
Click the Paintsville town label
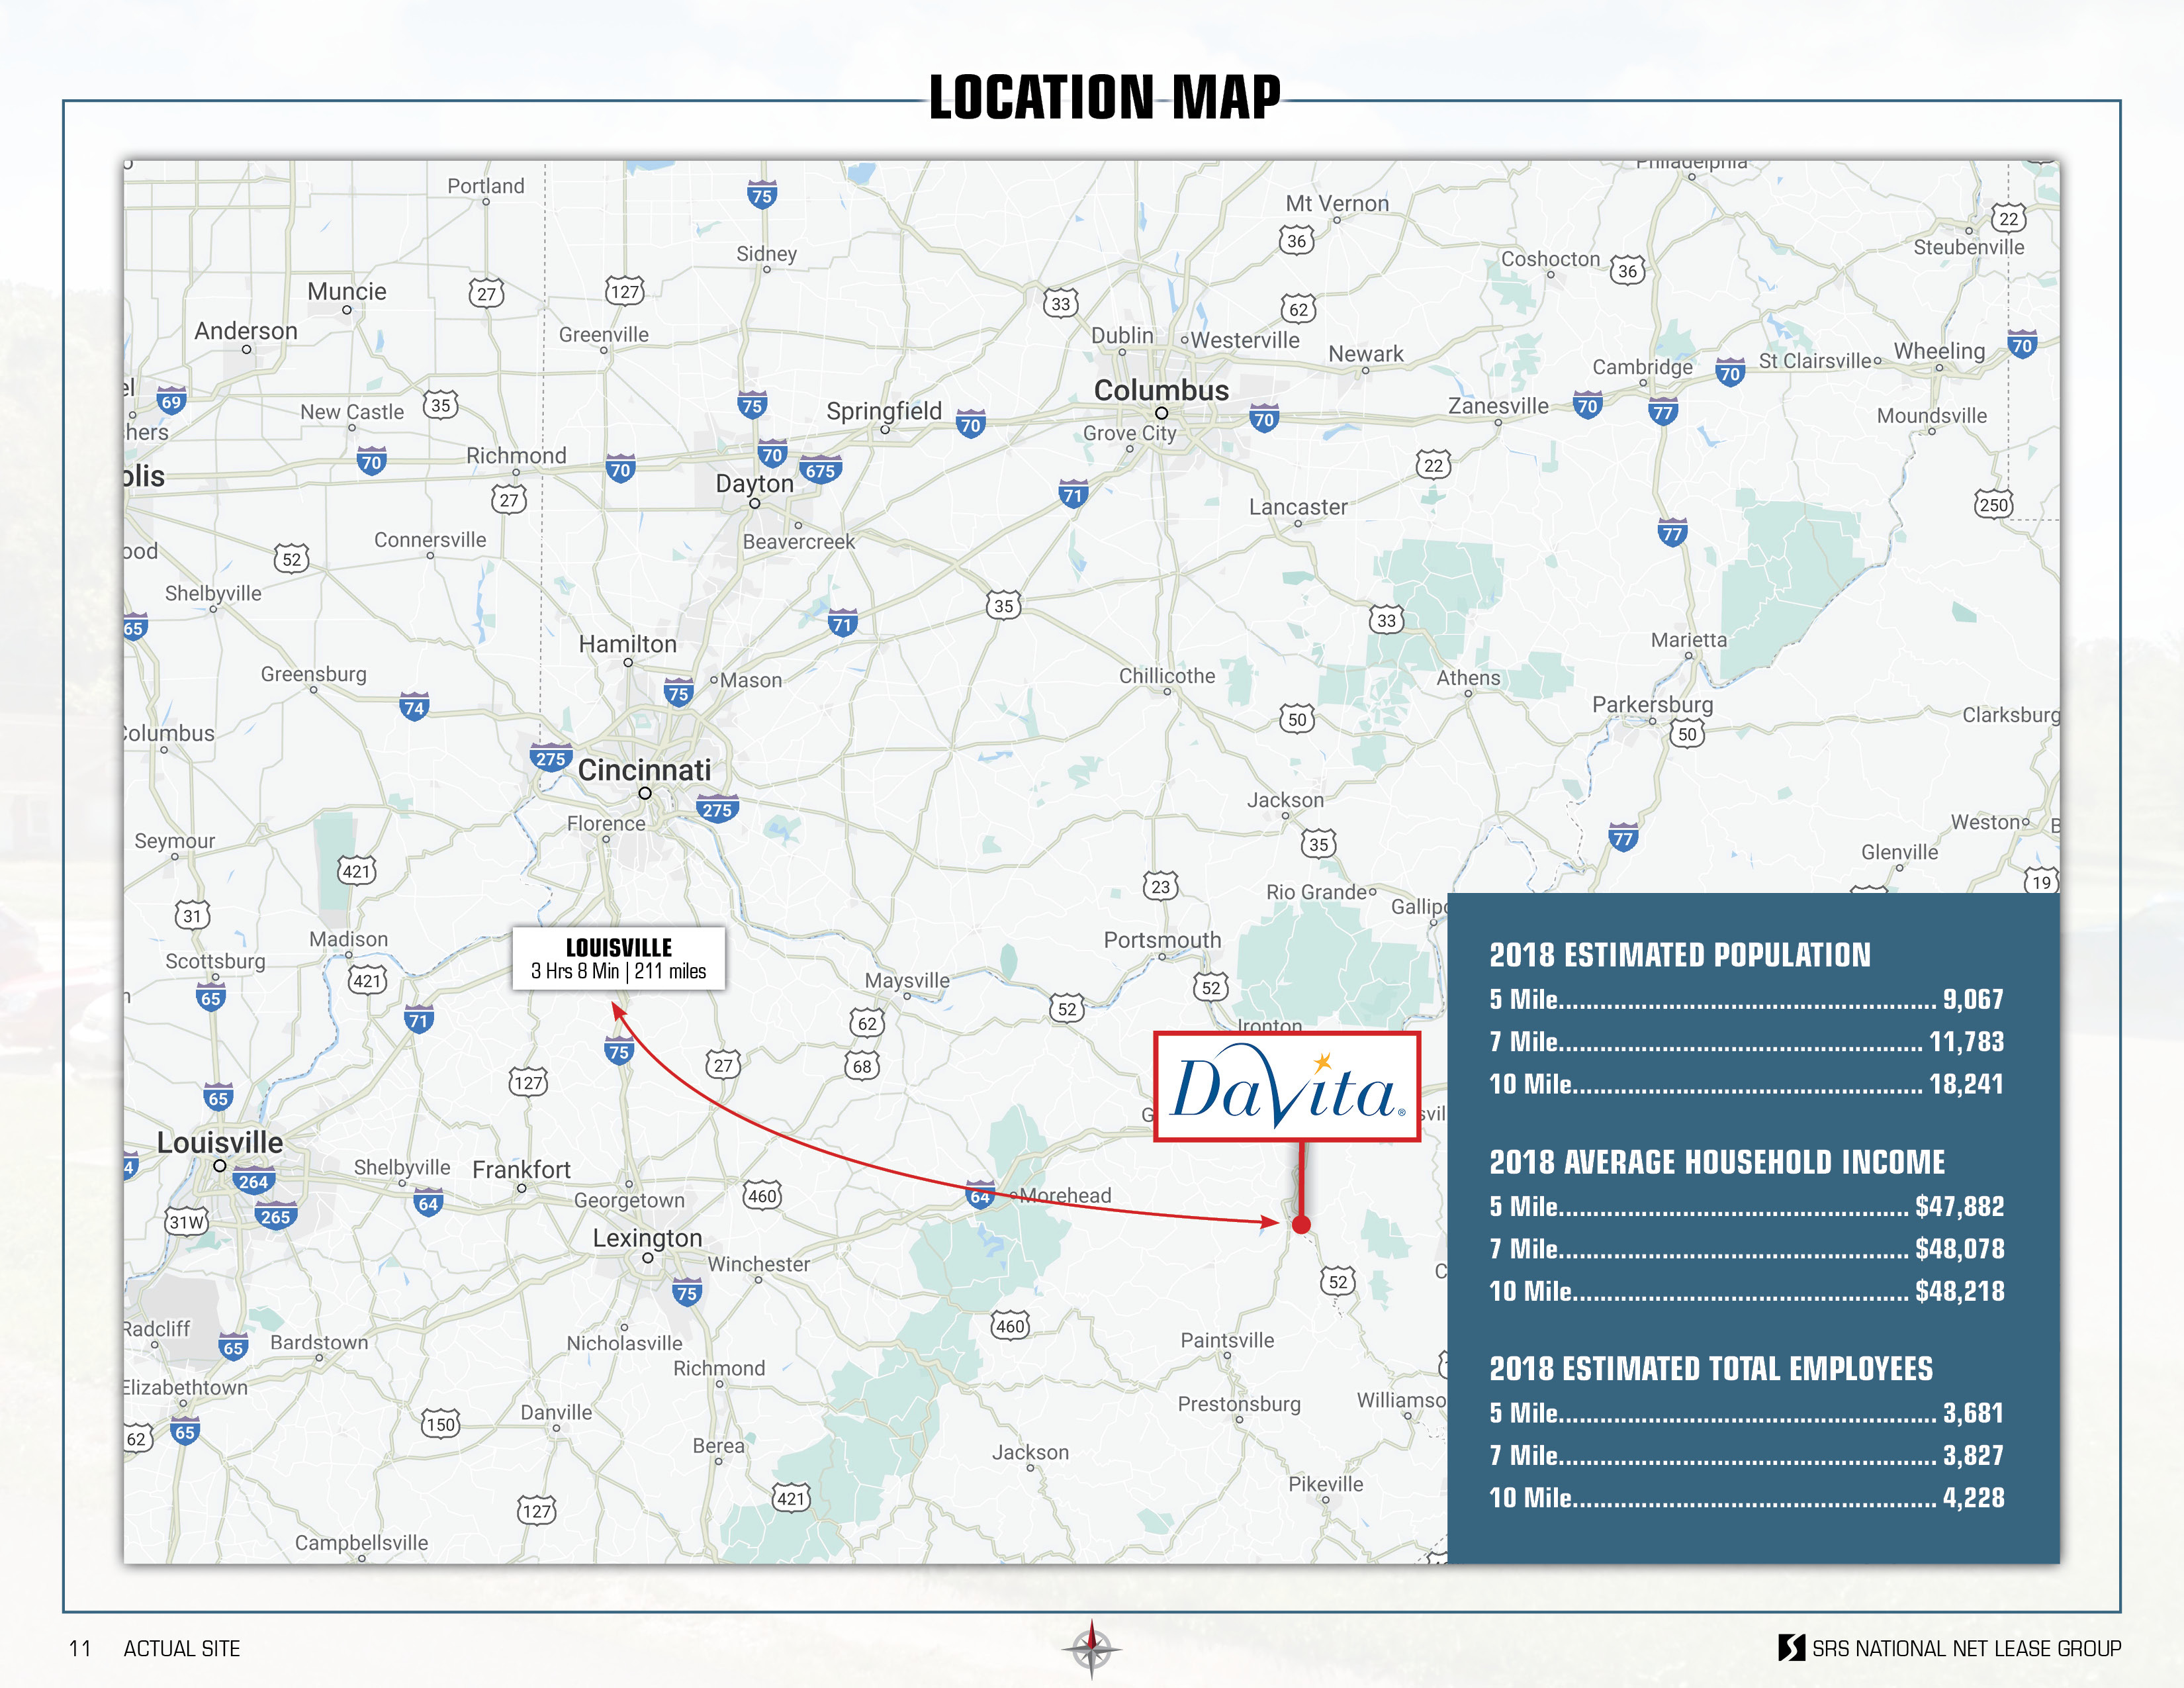click(x=1227, y=1340)
